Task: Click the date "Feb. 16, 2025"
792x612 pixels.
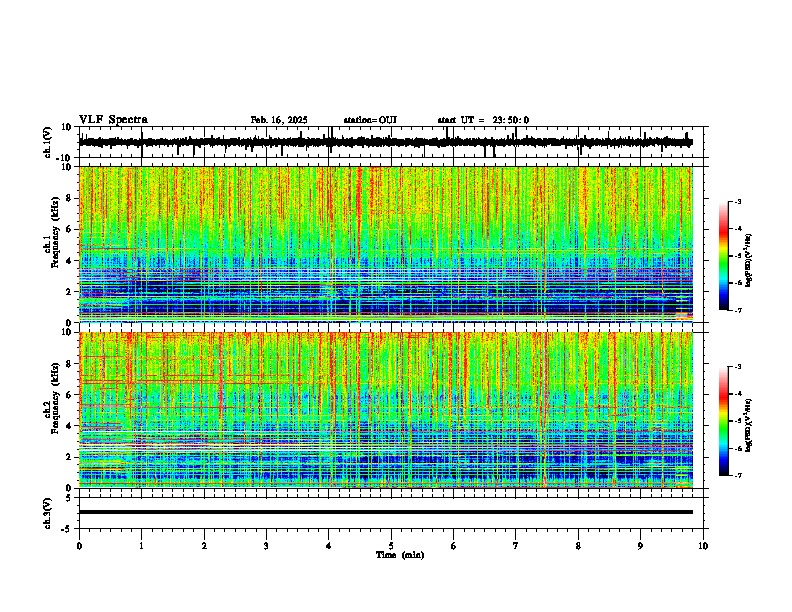Action: [x=279, y=120]
